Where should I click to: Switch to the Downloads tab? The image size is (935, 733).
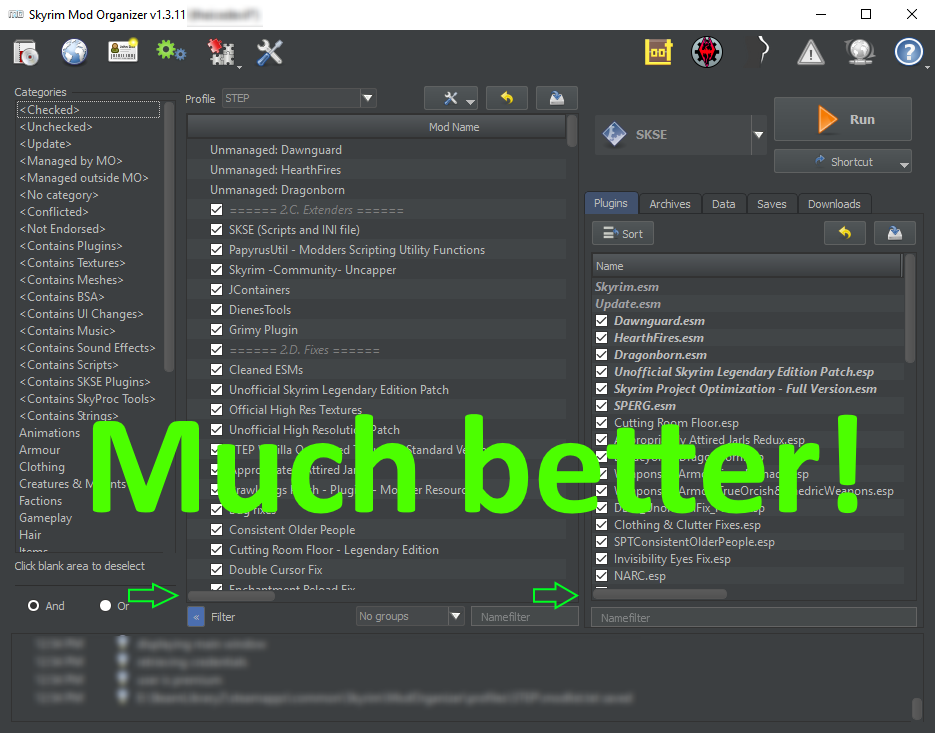(x=834, y=204)
